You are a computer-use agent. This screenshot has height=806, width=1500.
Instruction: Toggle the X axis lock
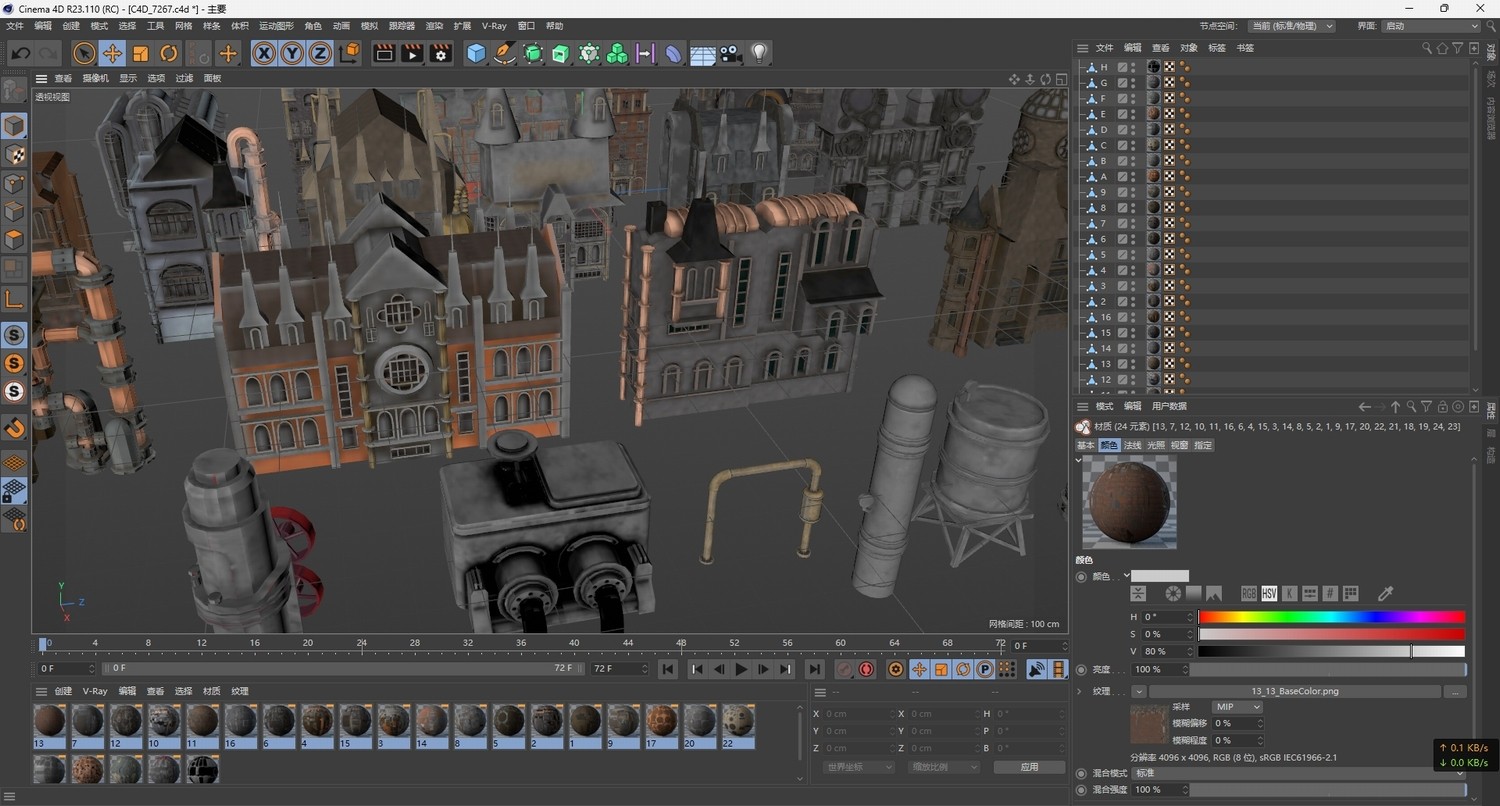click(x=264, y=54)
